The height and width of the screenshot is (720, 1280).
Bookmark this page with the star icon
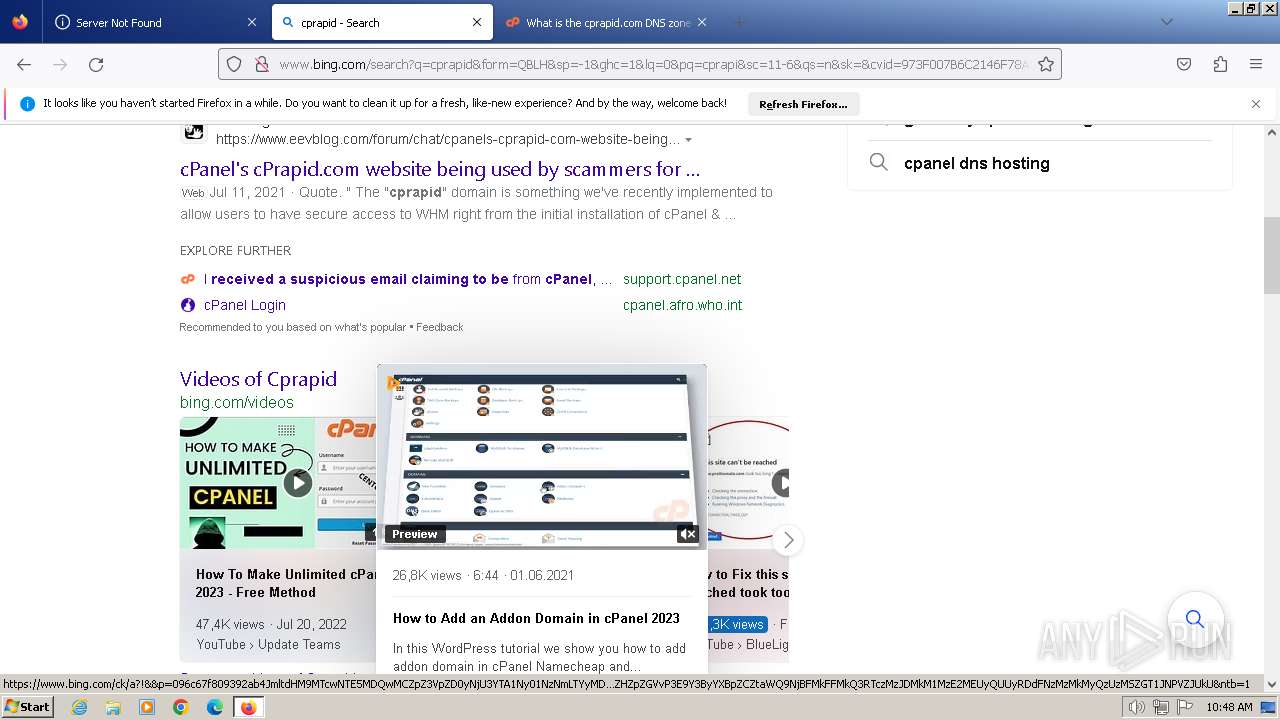click(x=1046, y=64)
